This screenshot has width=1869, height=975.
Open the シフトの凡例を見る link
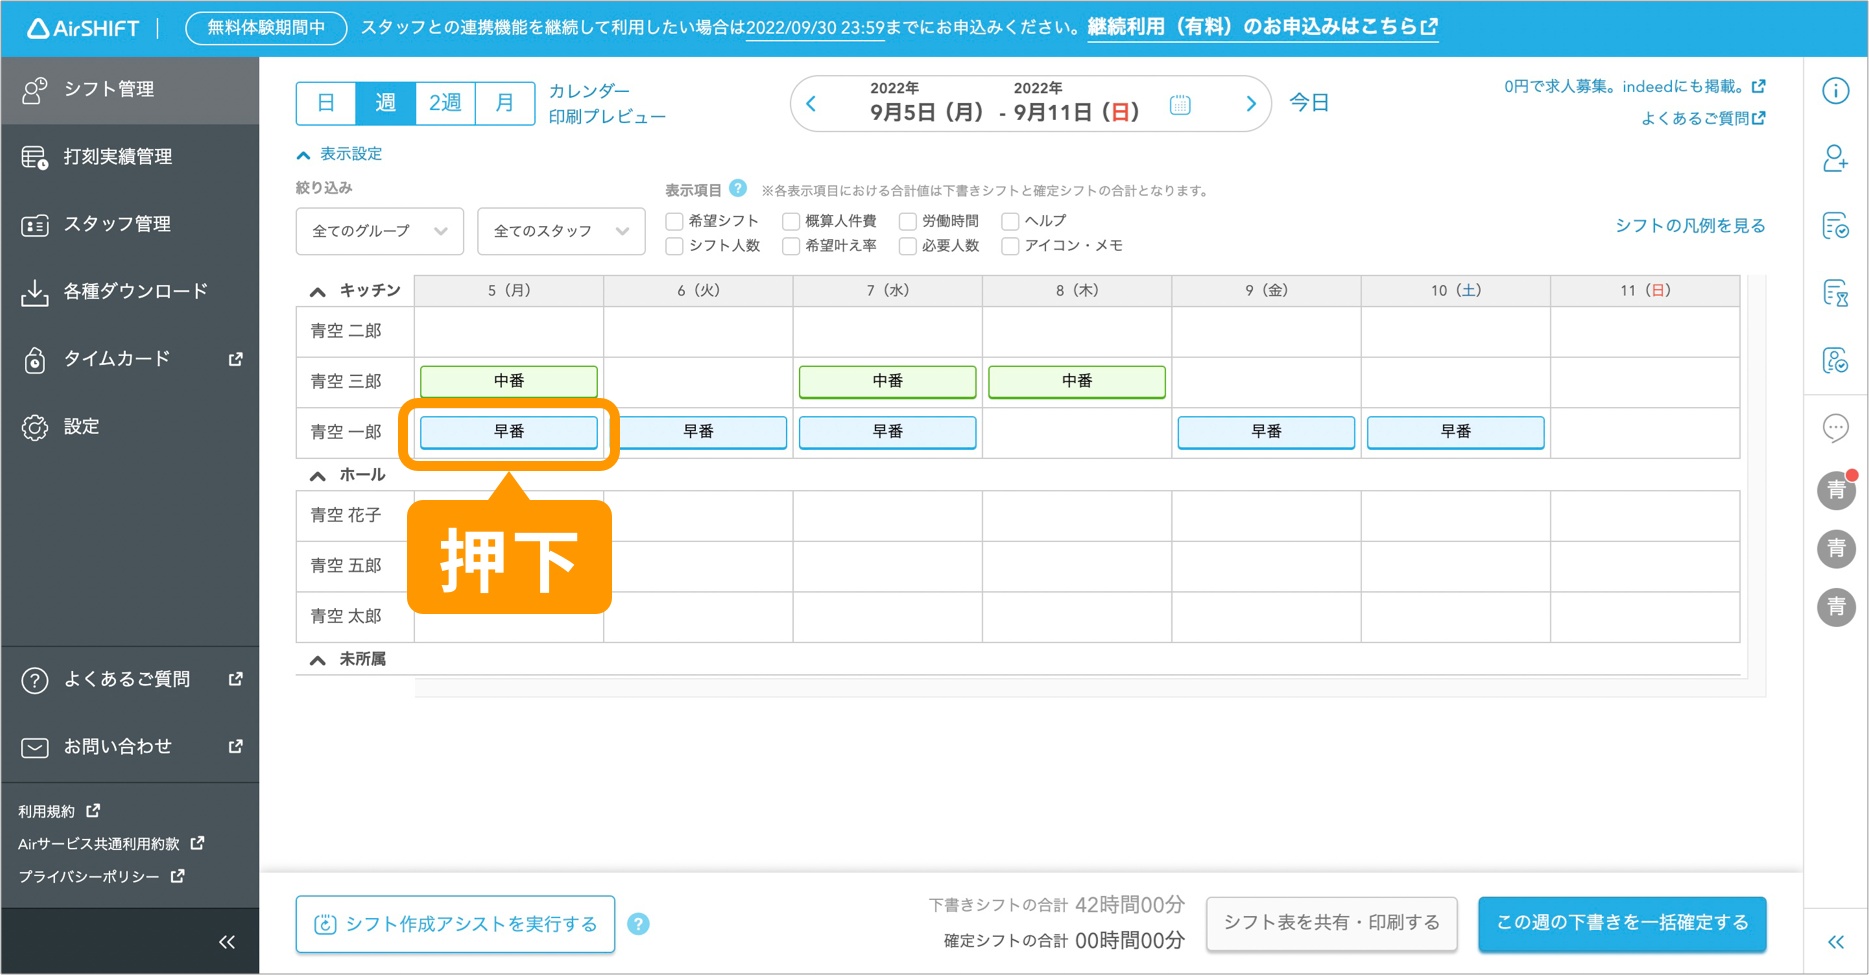(1689, 226)
